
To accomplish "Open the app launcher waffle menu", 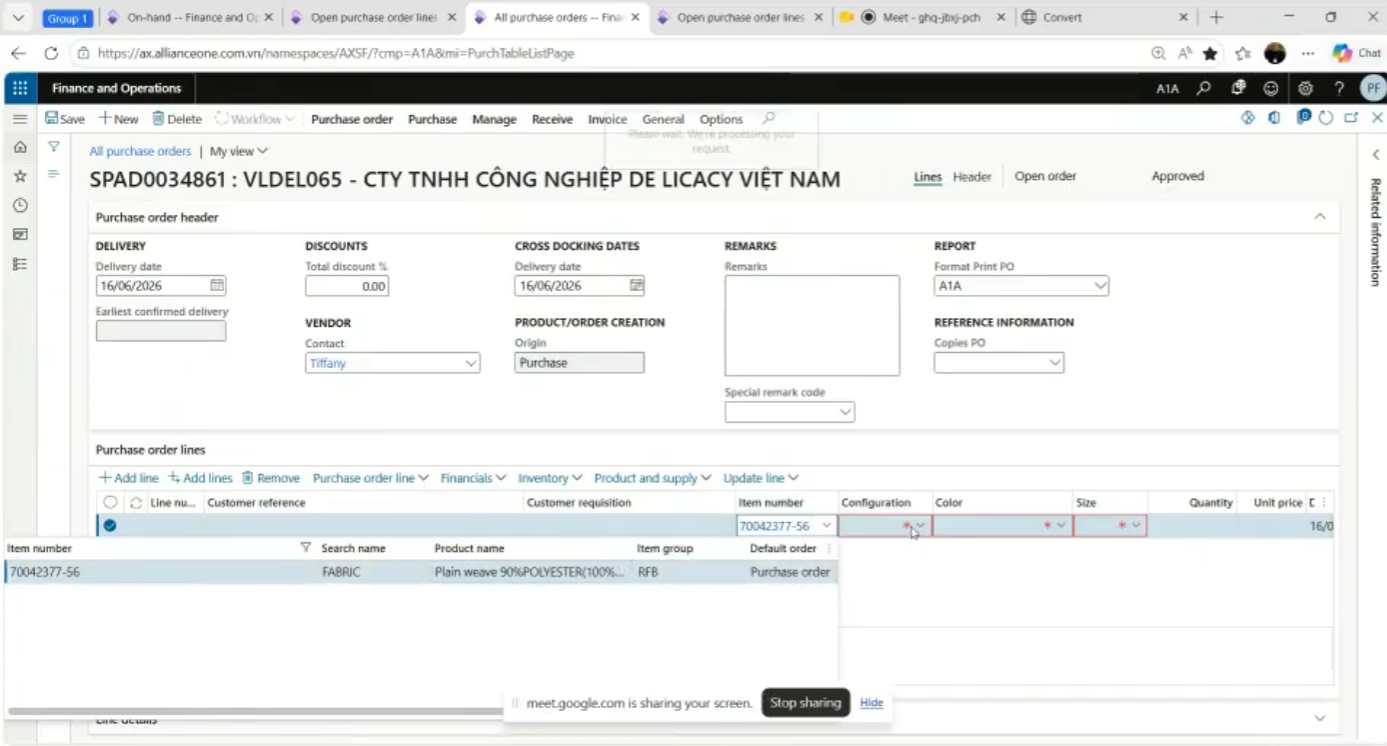I will click(20, 88).
